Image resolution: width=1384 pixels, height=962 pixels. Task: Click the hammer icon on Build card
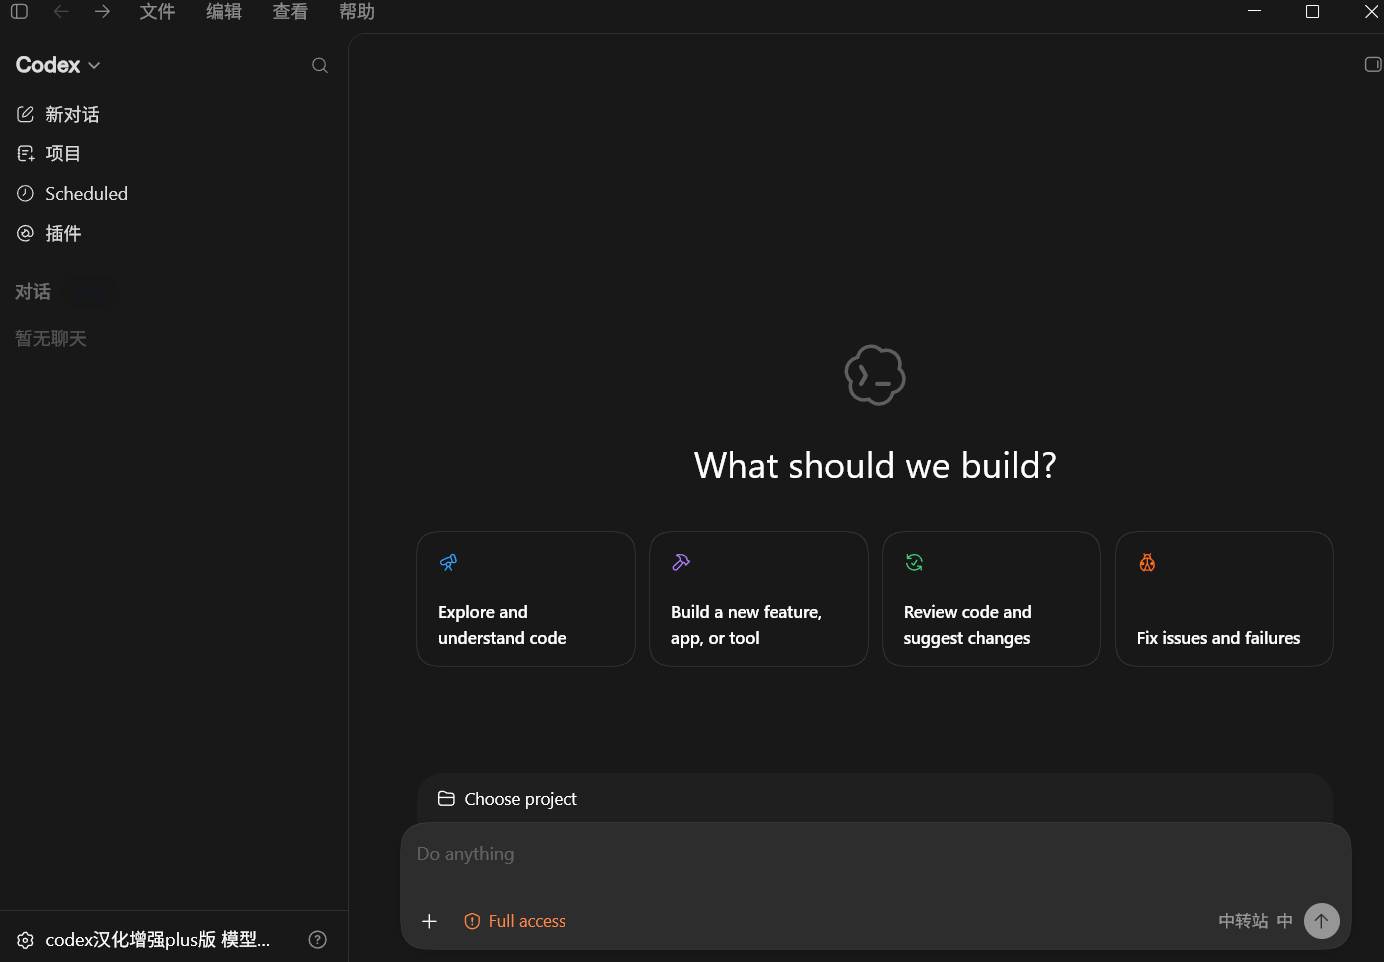click(681, 563)
